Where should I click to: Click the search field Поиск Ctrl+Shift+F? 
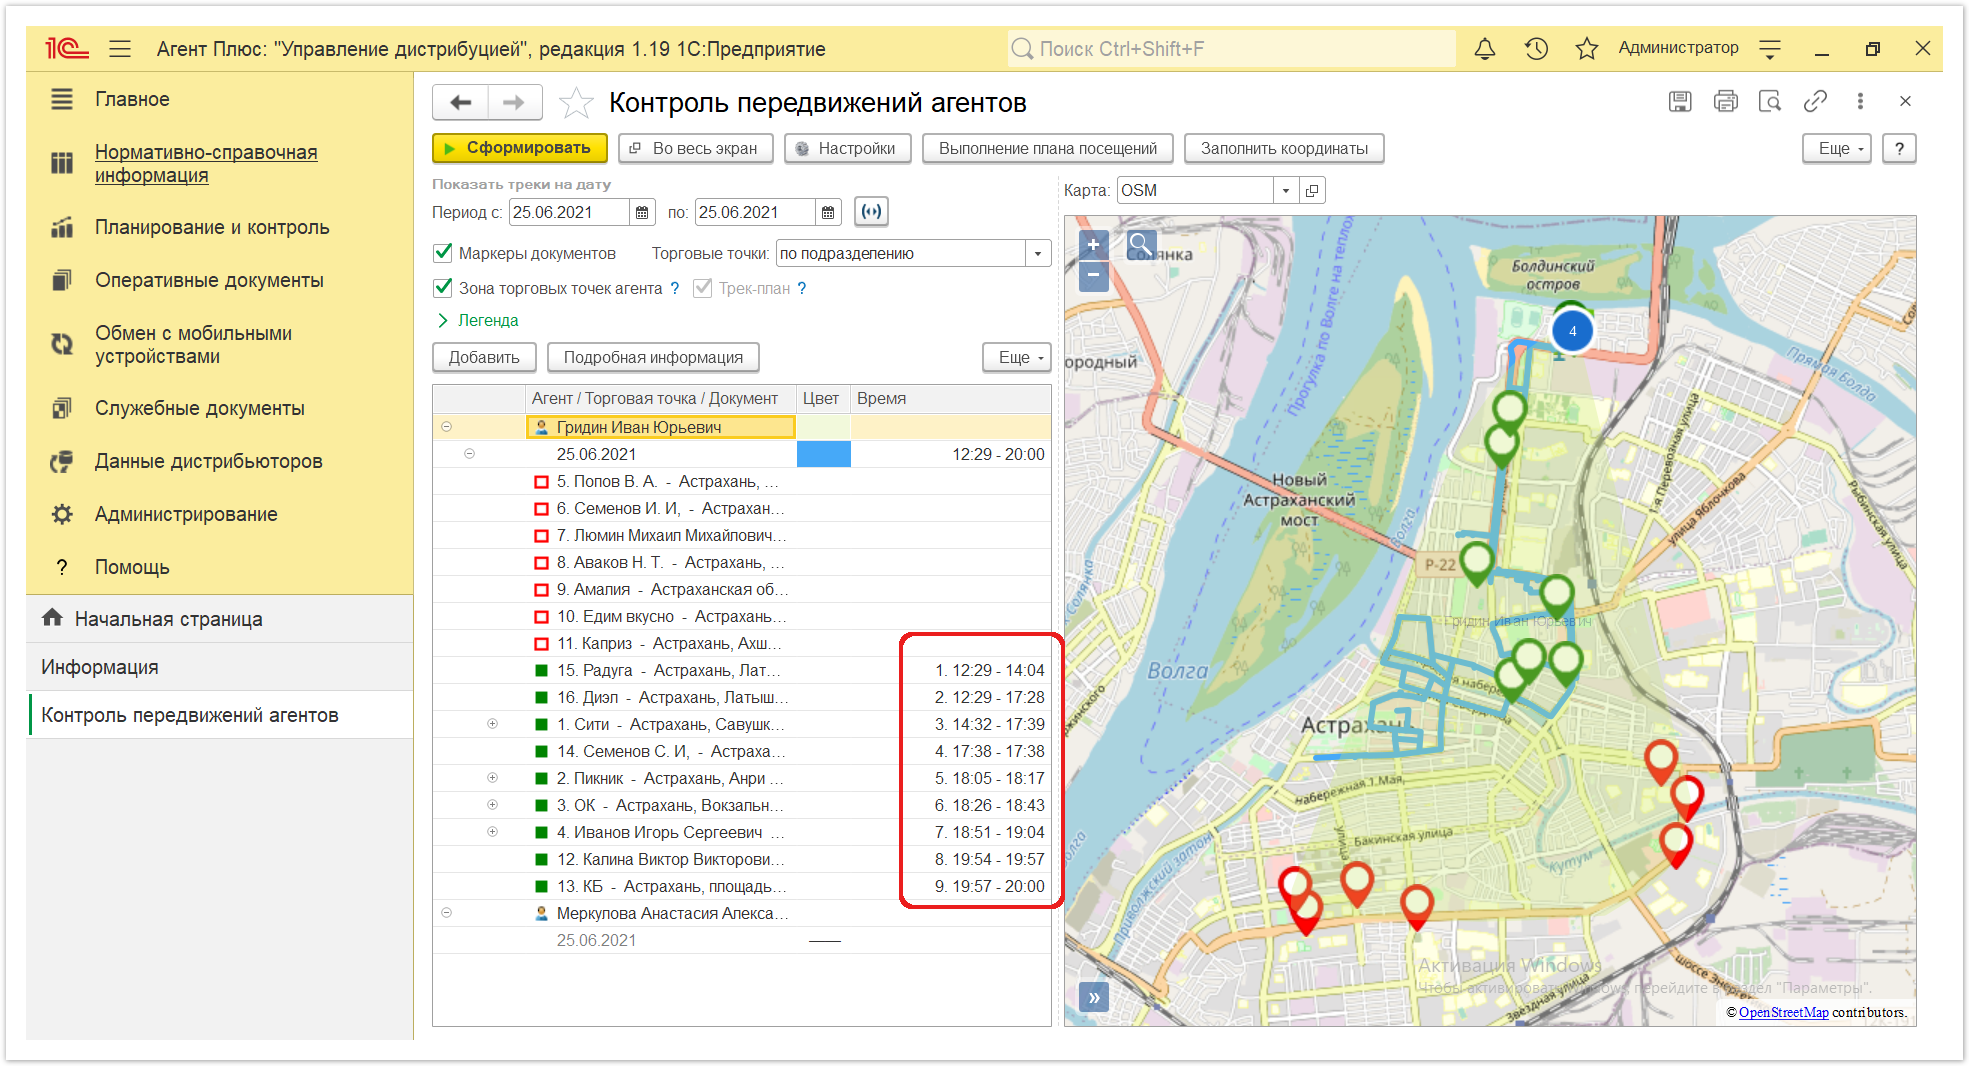[x=1232, y=48]
